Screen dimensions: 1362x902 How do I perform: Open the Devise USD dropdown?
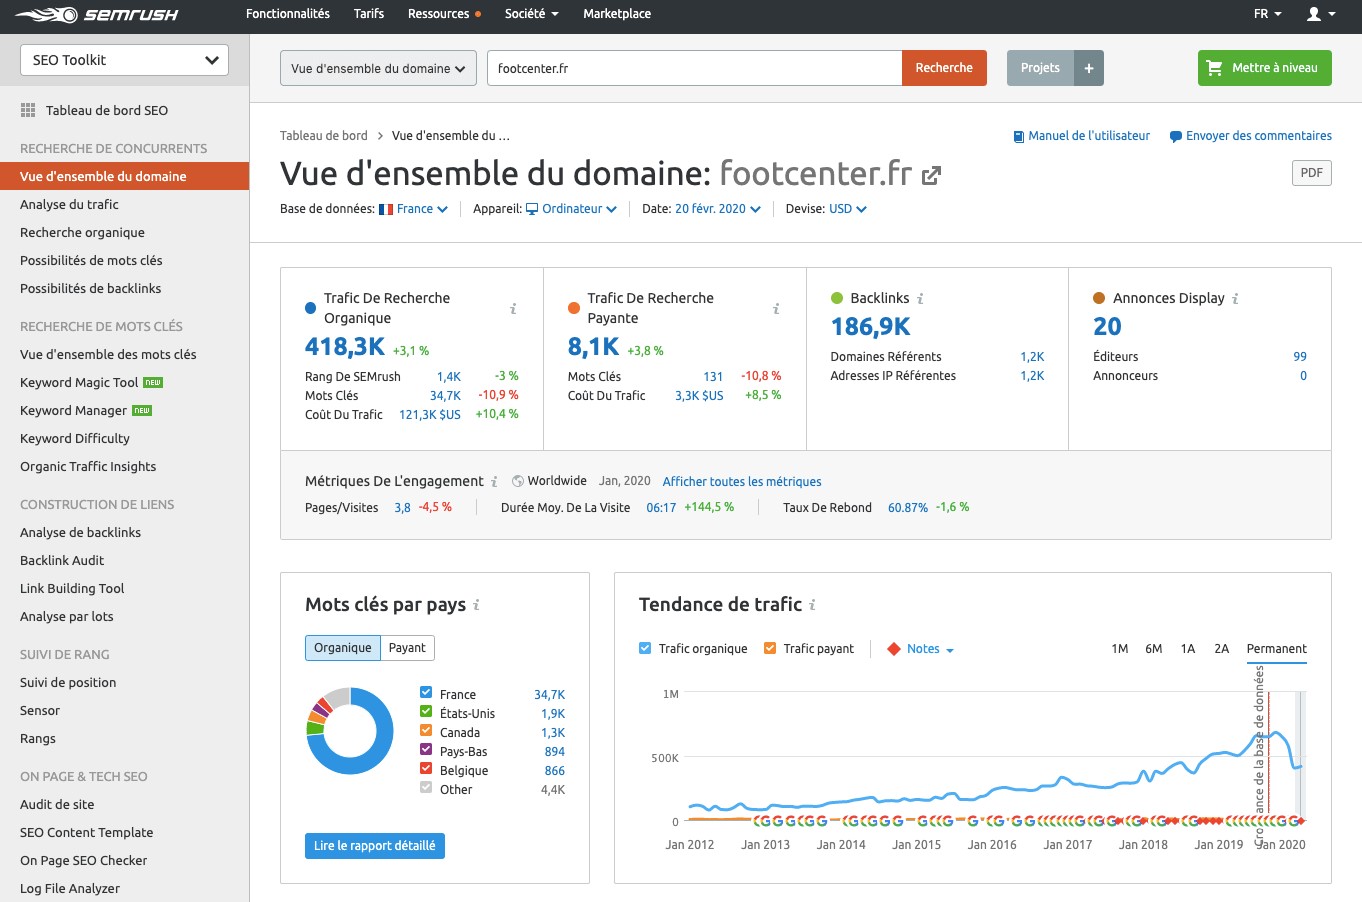(x=847, y=209)
